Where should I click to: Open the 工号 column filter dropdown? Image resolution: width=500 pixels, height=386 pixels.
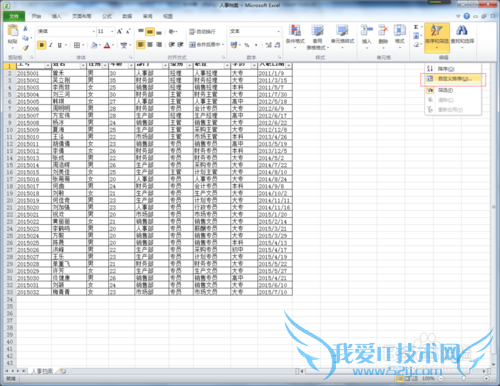[x=48, y=65]
